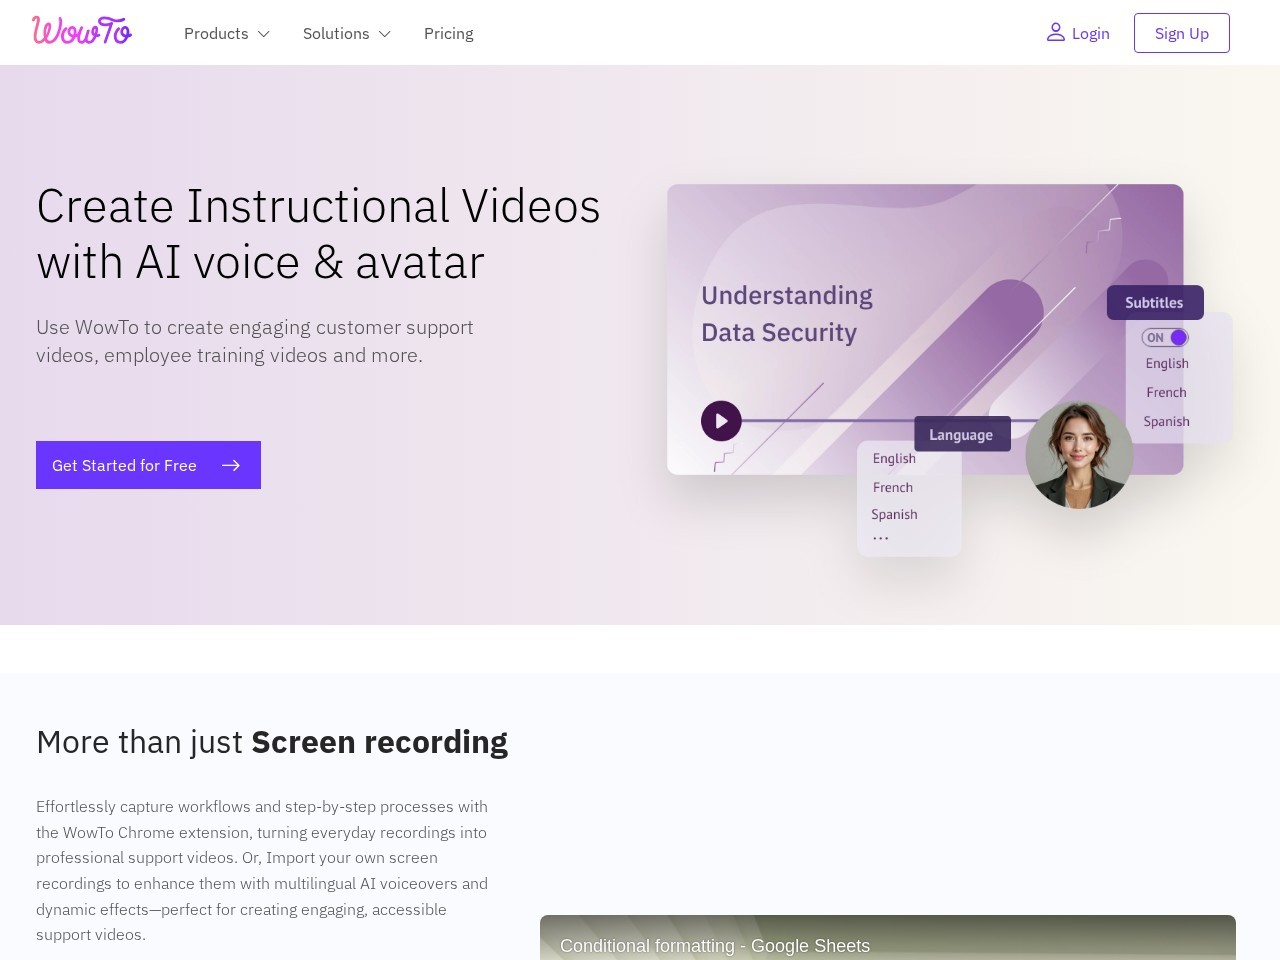Click the play button on the video preview
Image resolution: width=1280 pixels, height=960 pixels.
point(721,421)
